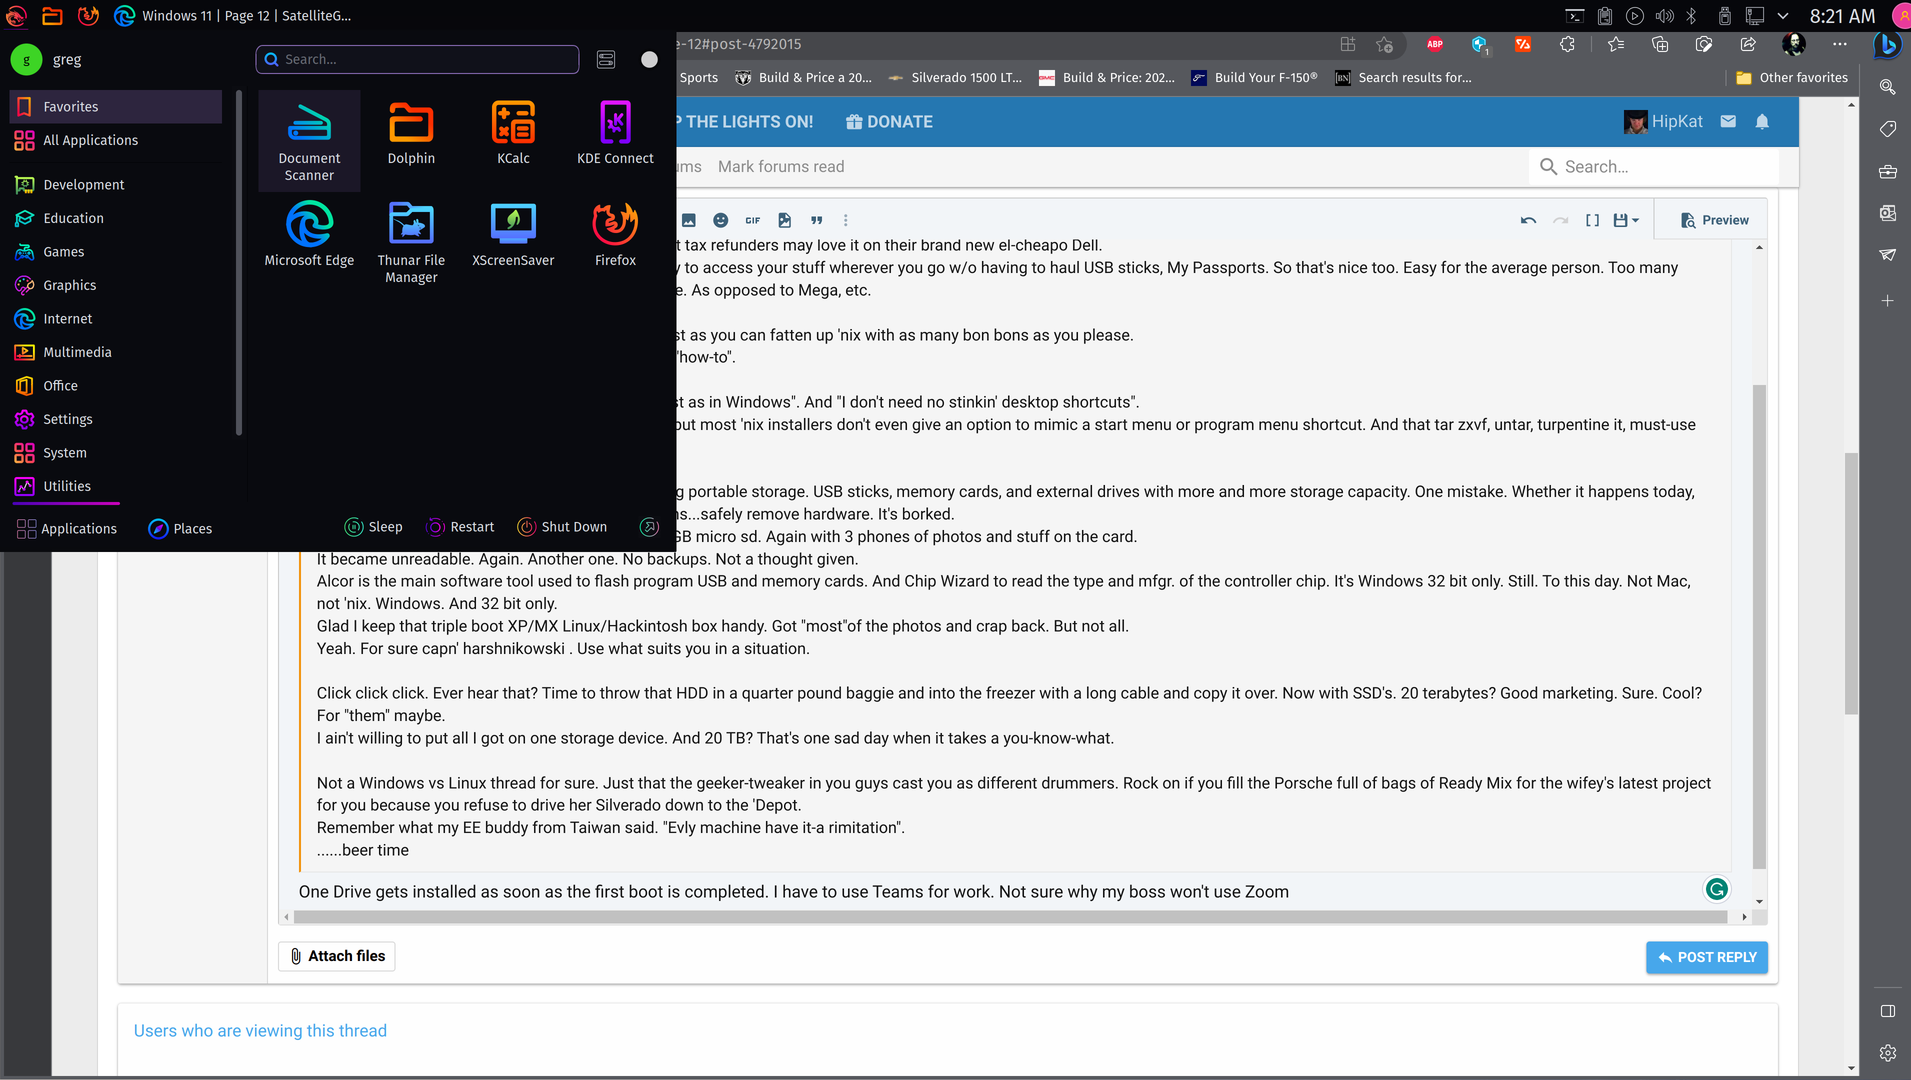
Task: Click Attach files button
Action: pos(337,956)
